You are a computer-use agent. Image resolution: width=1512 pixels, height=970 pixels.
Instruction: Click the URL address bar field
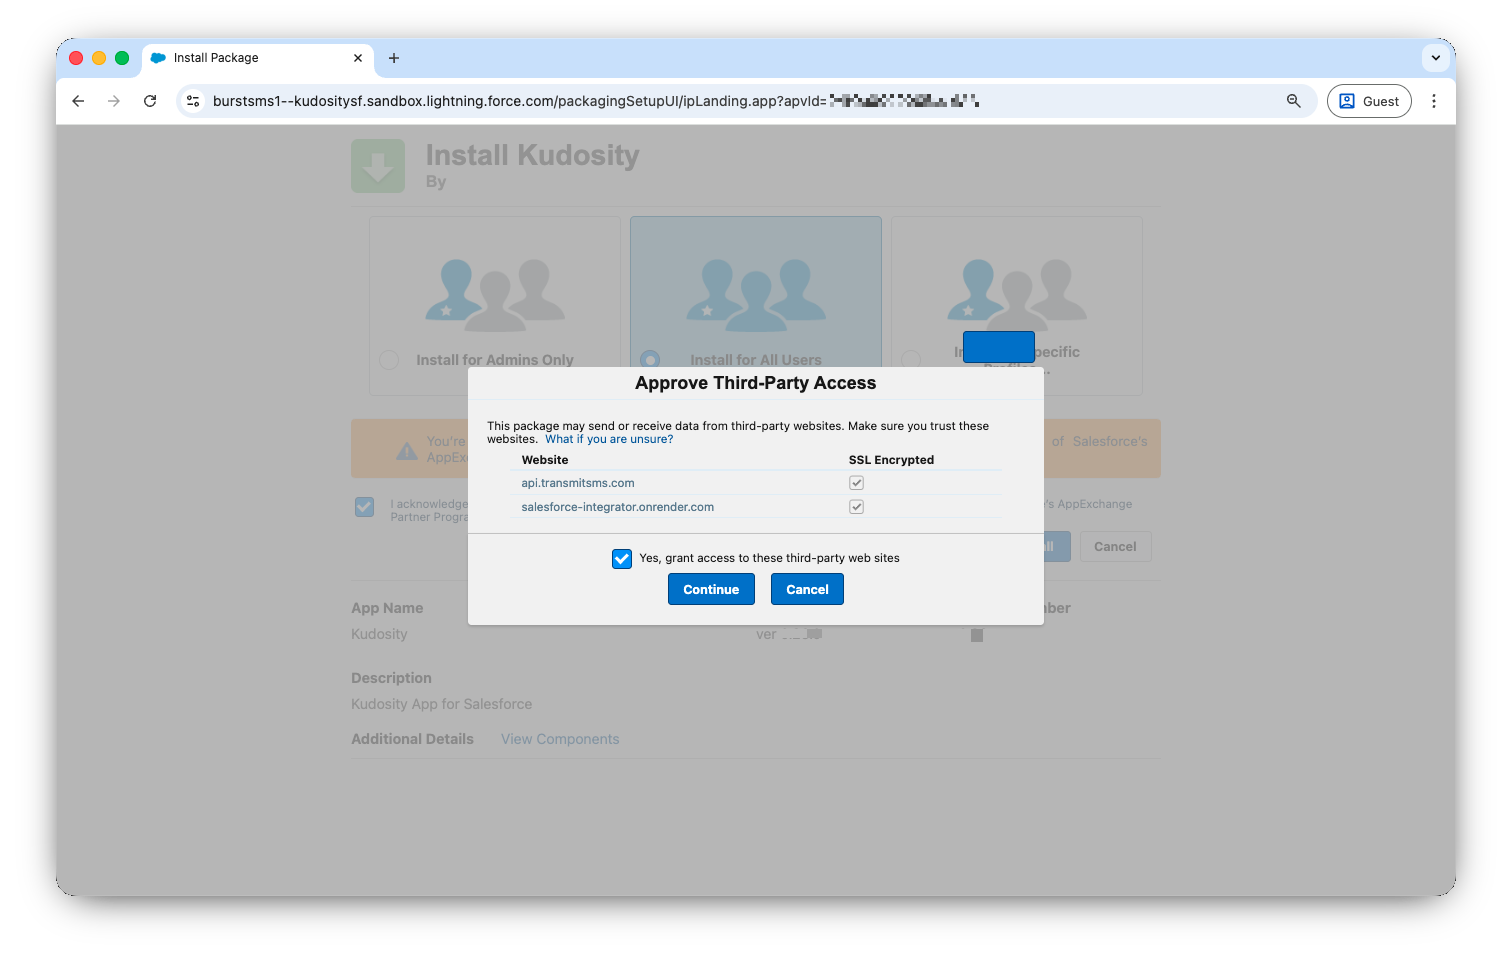tap(700, 101)
